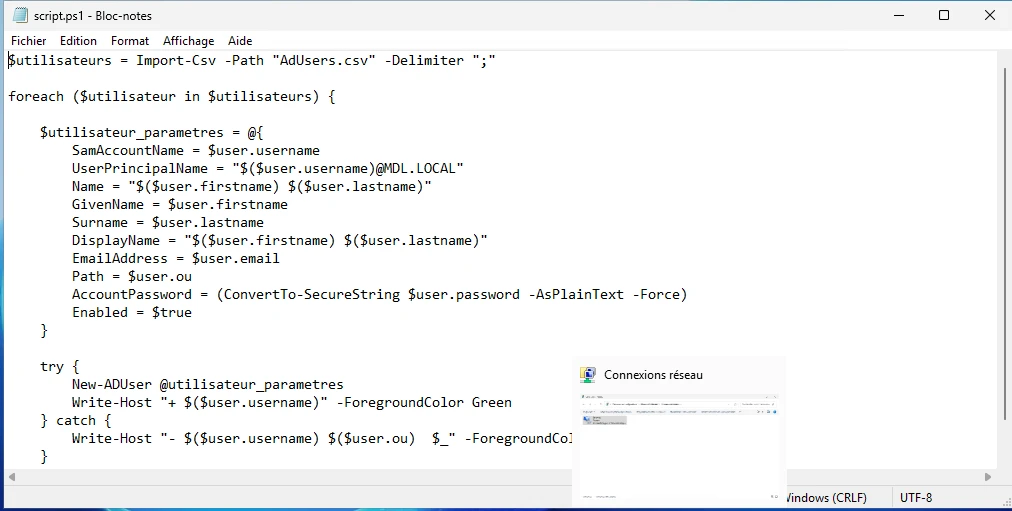Click the Connexions réseau preview title
The width and height of the screenshot is (1012, 511).
[653, 375]
